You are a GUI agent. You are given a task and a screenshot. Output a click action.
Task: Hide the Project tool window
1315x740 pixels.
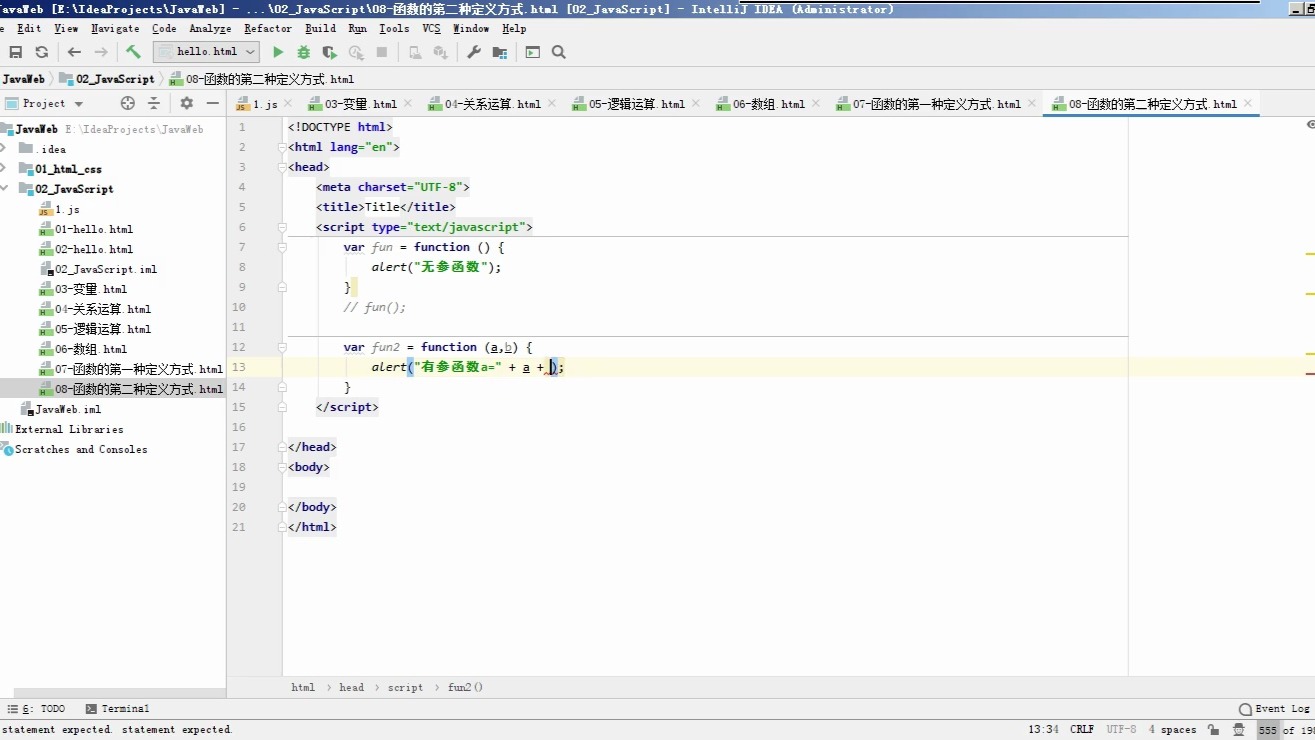pyautogui.click(x=212, y=103)
